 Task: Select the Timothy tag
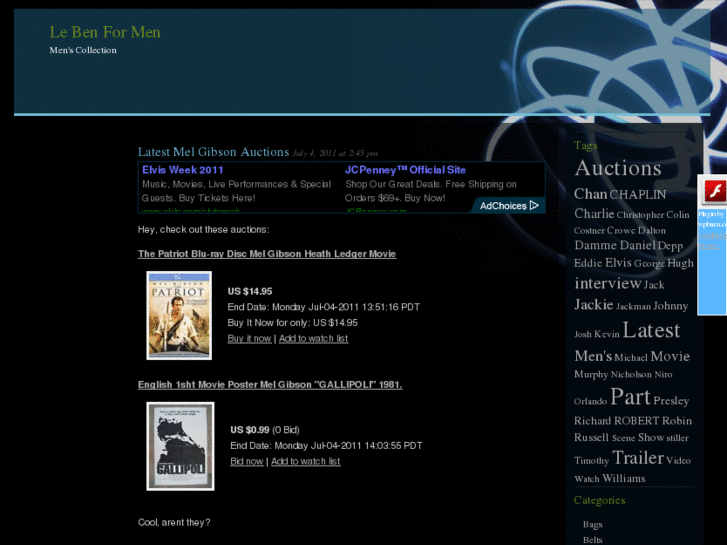pyautogui.click(x=592, y=461)
